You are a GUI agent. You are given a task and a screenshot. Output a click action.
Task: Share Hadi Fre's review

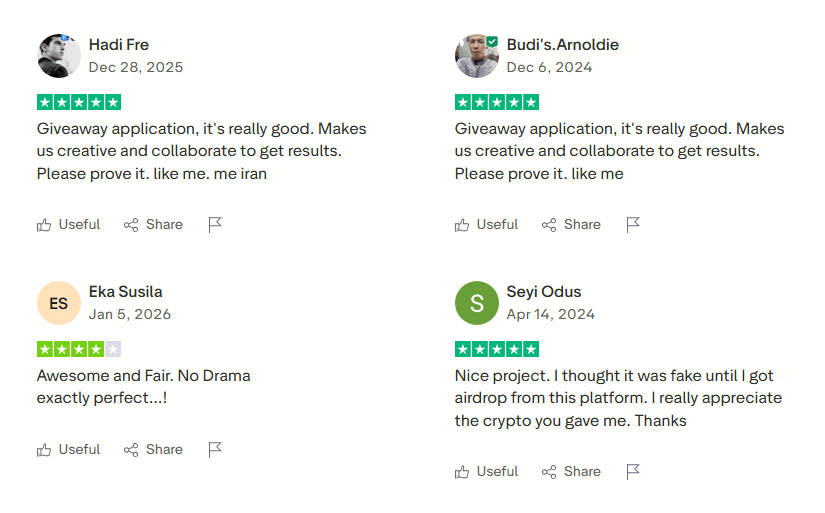pyautogui.click(x=153, y=225)
